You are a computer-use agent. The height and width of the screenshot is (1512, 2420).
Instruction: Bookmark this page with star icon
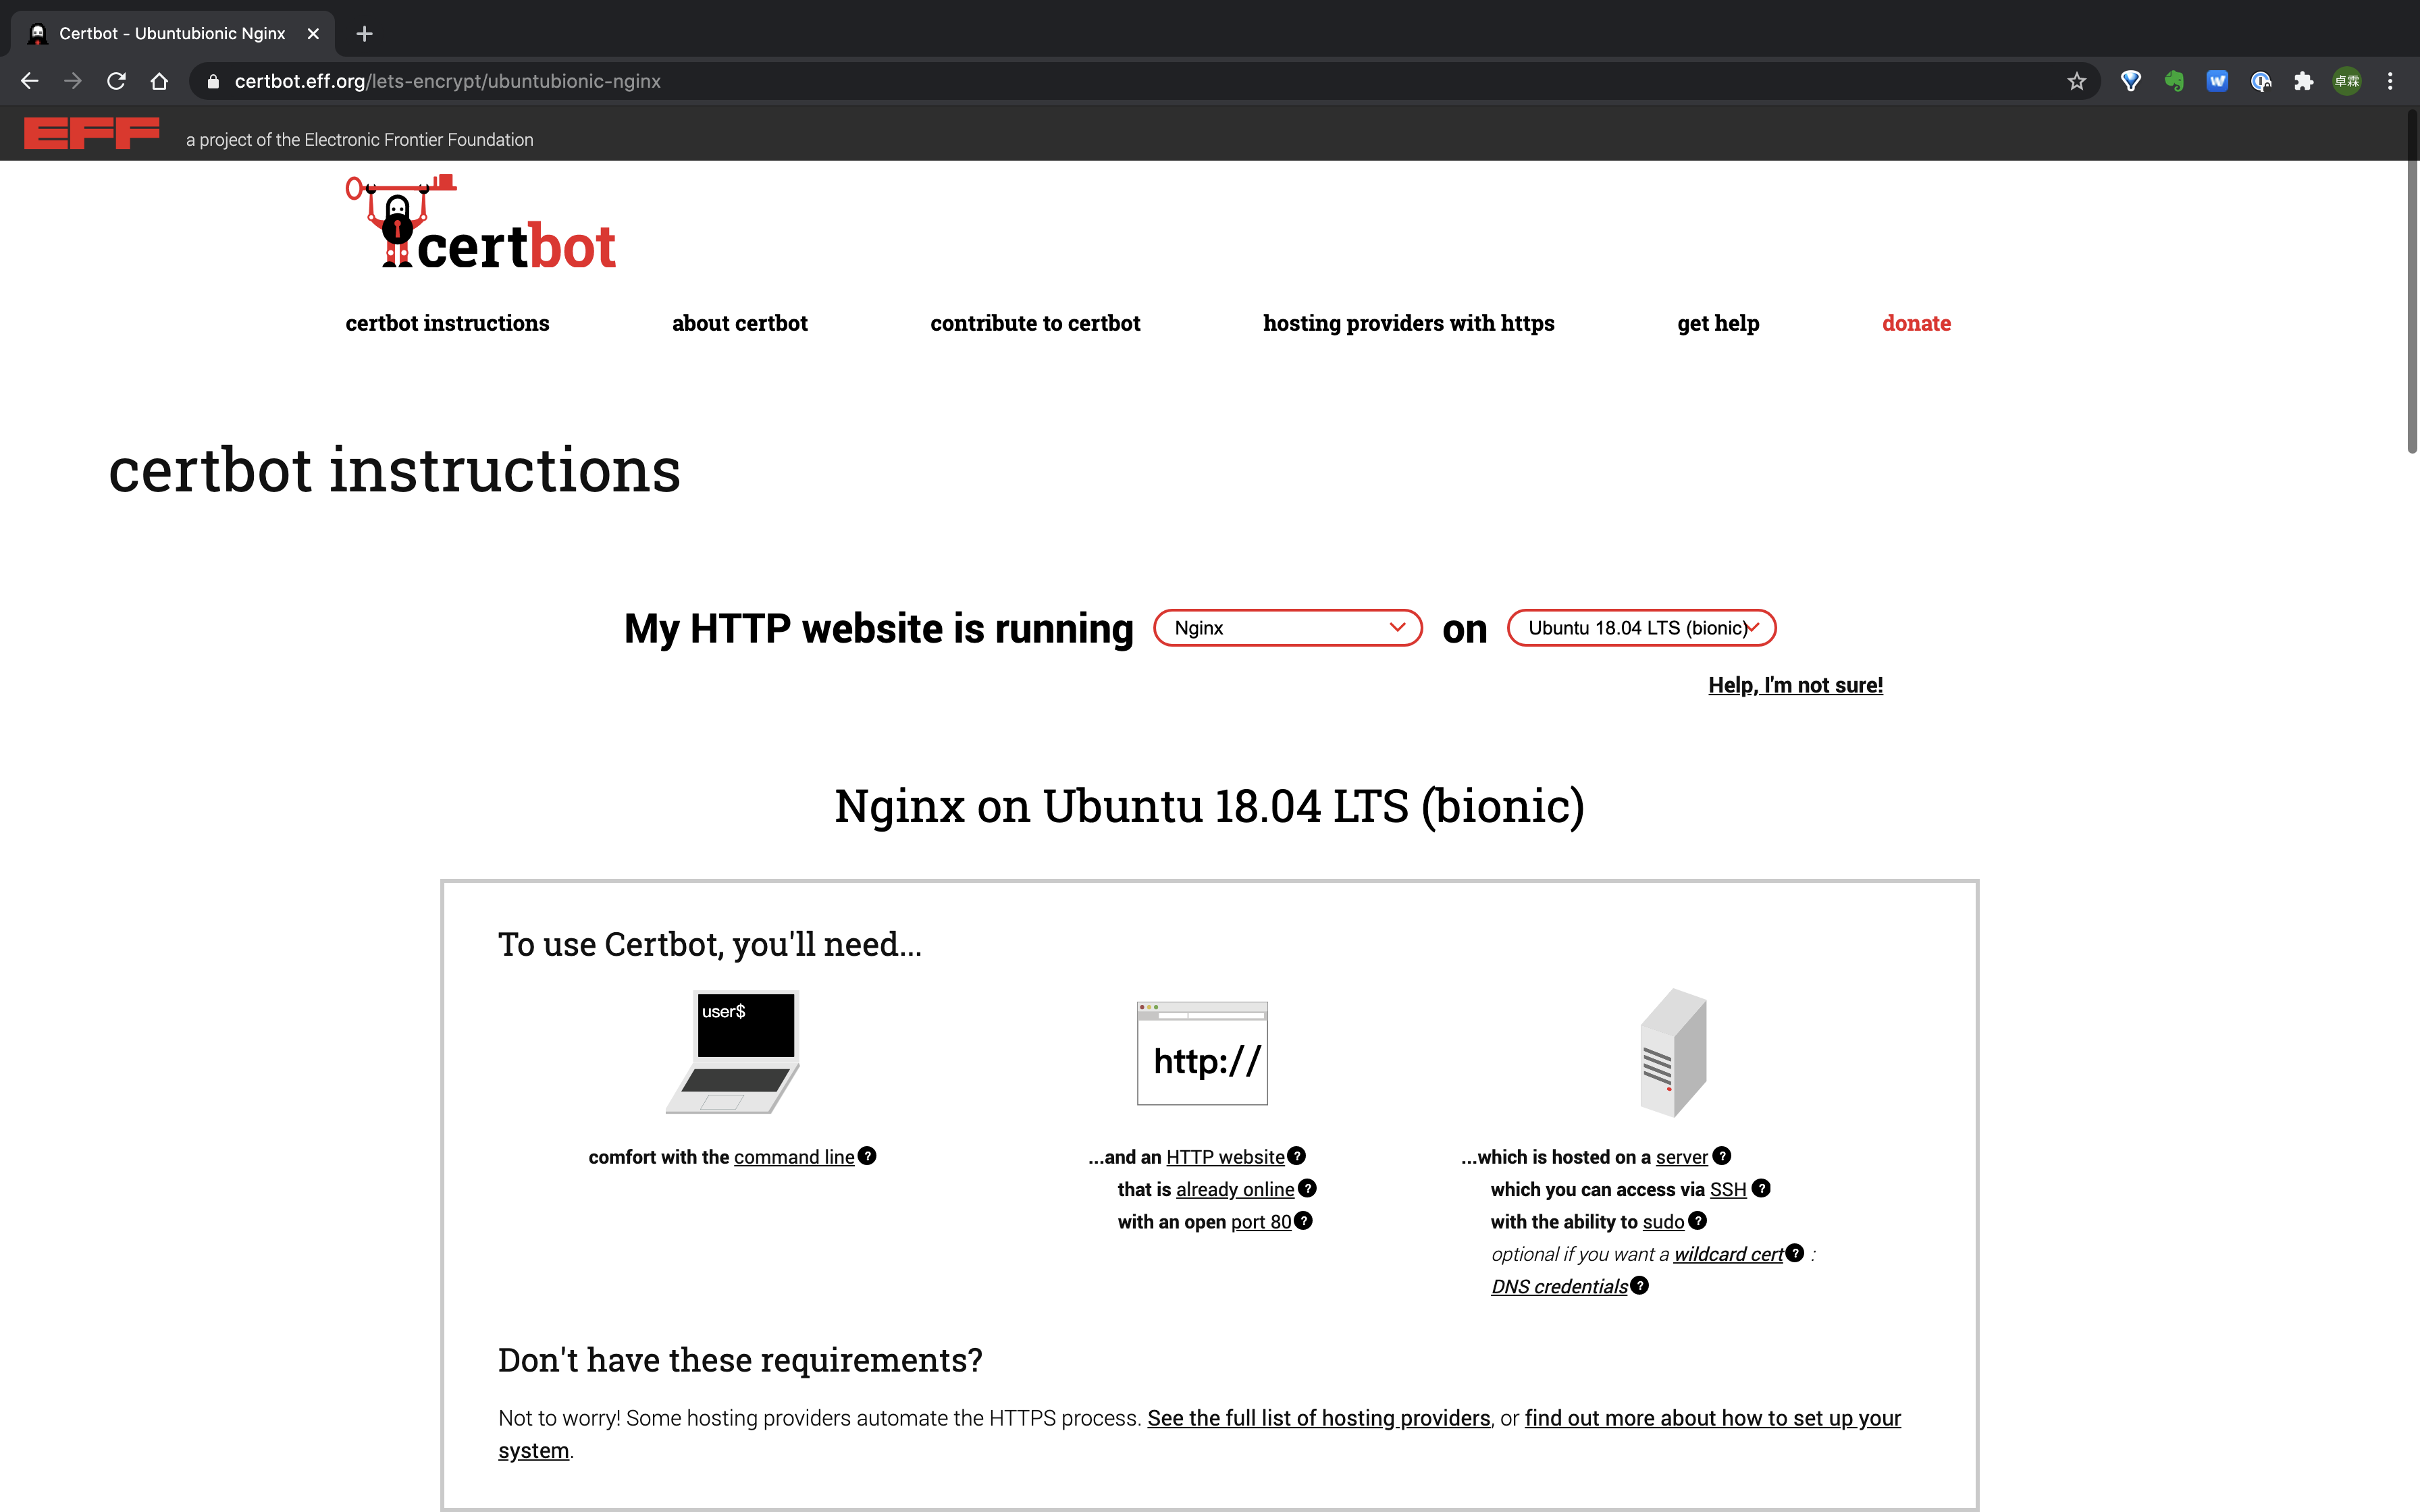2077,81
